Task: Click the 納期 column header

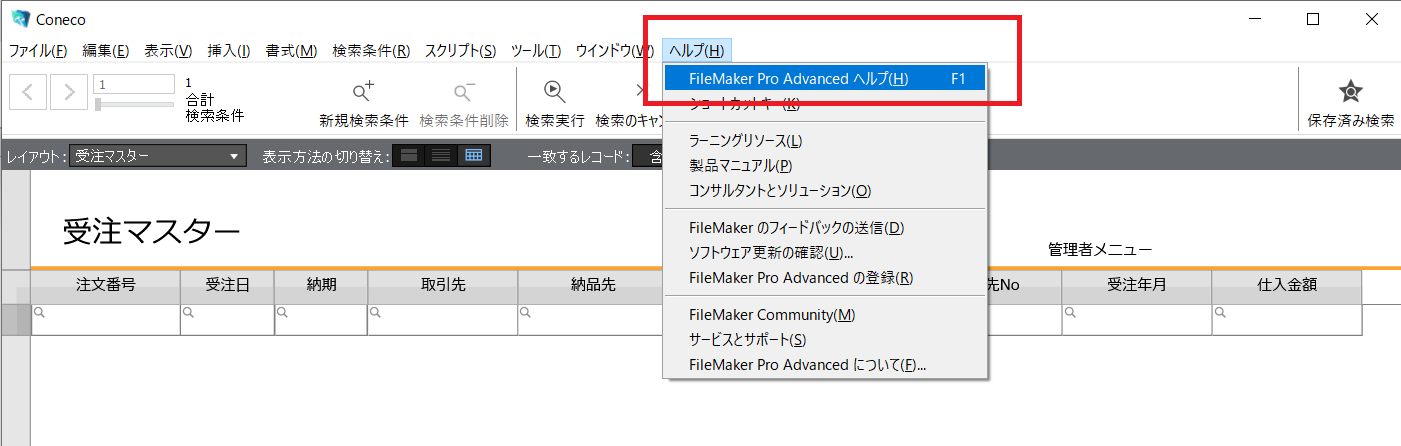Action: [x=321, y=285]
